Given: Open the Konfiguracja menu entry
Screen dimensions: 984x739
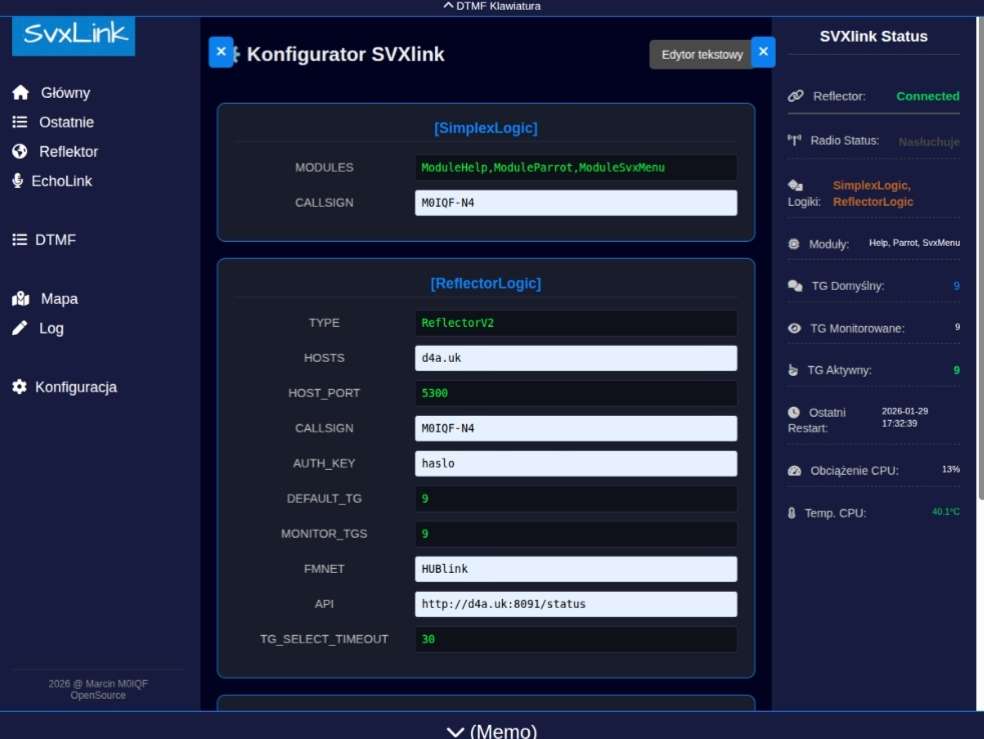Looking at the screenshot, I should pyautogui.click(x=76, y=387).
